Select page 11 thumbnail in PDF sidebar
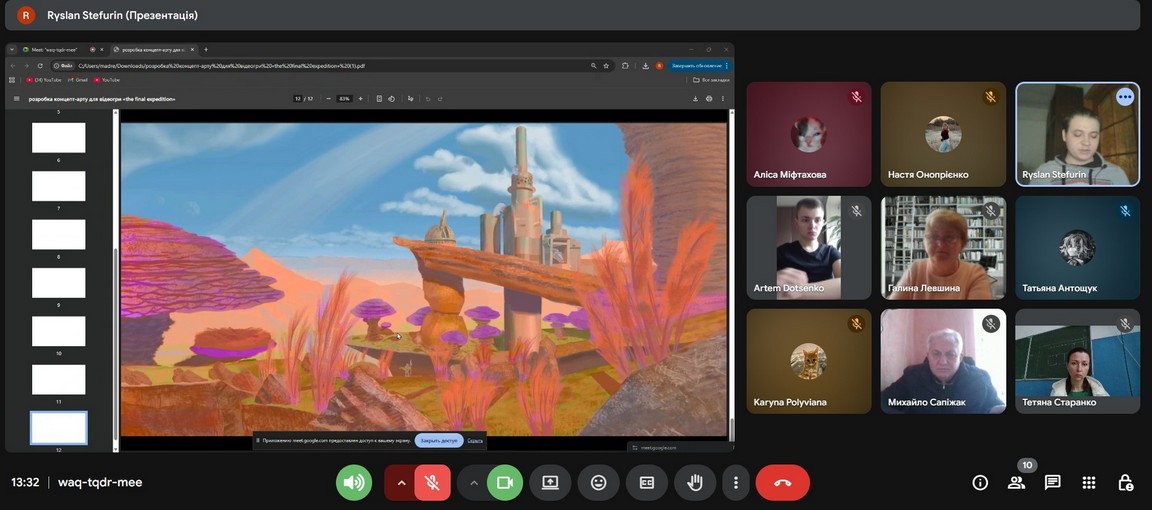Viewport: 1152px width, 510px height. [x=59, y=379]
